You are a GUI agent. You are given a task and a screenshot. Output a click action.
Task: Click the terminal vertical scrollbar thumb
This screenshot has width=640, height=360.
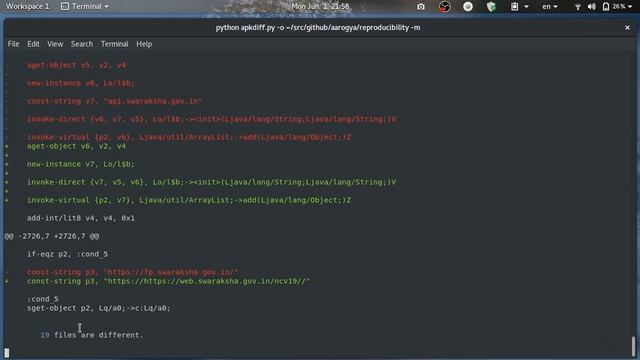[633, 346]
